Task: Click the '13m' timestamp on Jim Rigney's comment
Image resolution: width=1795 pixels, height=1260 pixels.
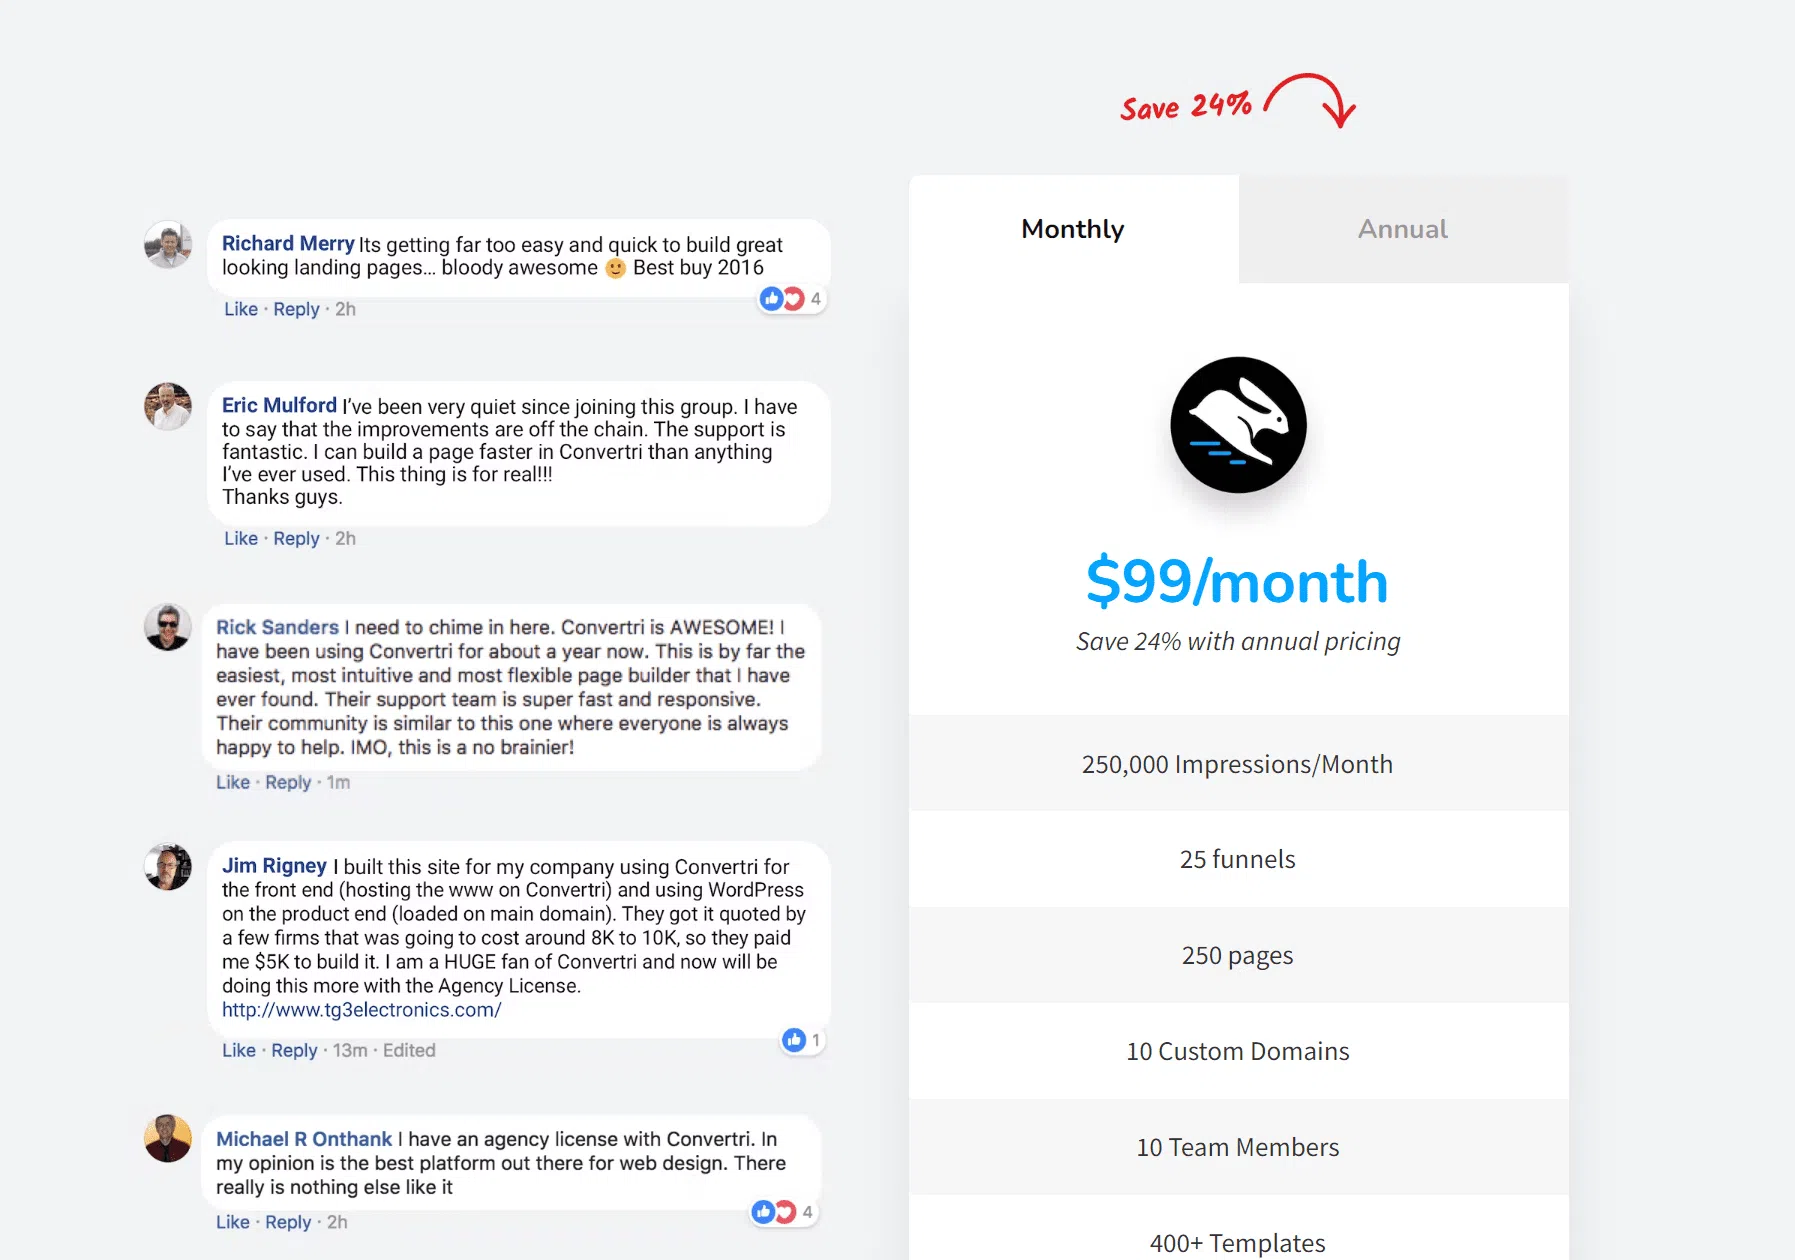Action: [x=350, y=1050]
